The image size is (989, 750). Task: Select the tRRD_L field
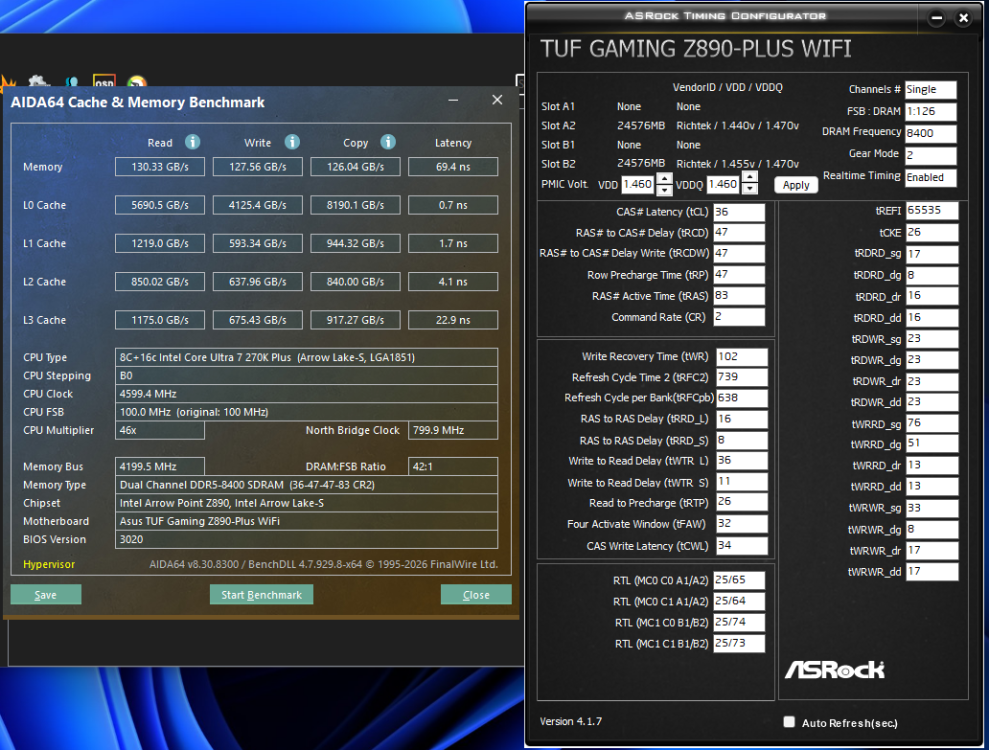pos(742,419)
